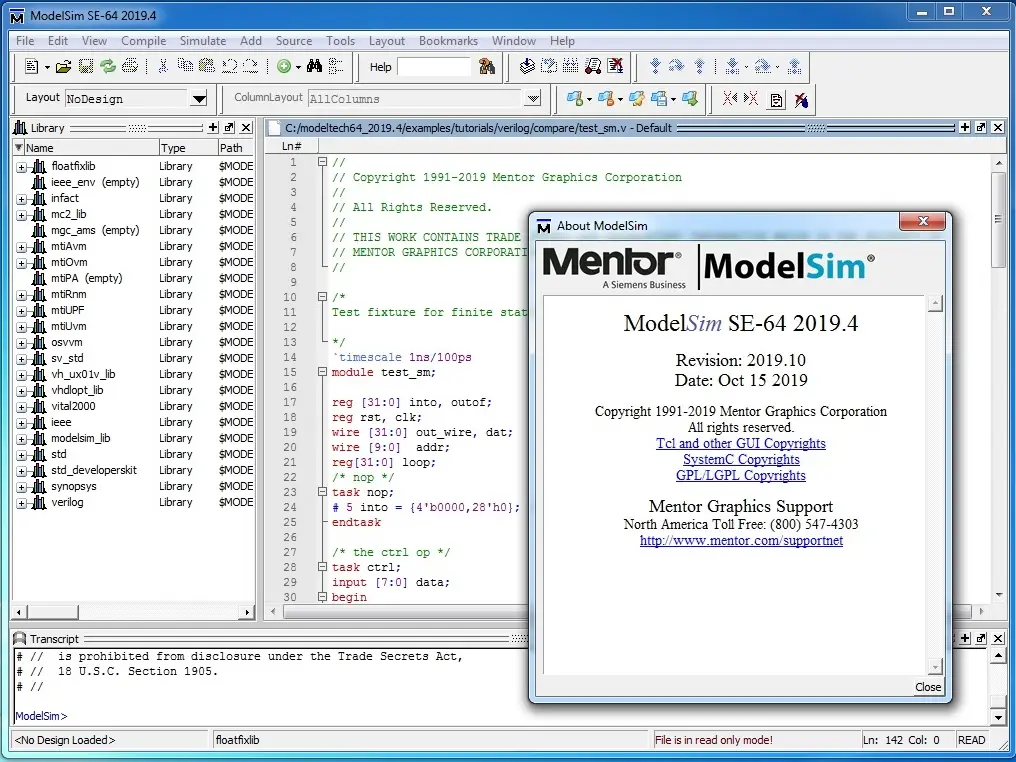Viewport: 1016px width, 762px height.
Task: Click the green Add plus icon
Action: pyautogui.click(x=284, y=66)
